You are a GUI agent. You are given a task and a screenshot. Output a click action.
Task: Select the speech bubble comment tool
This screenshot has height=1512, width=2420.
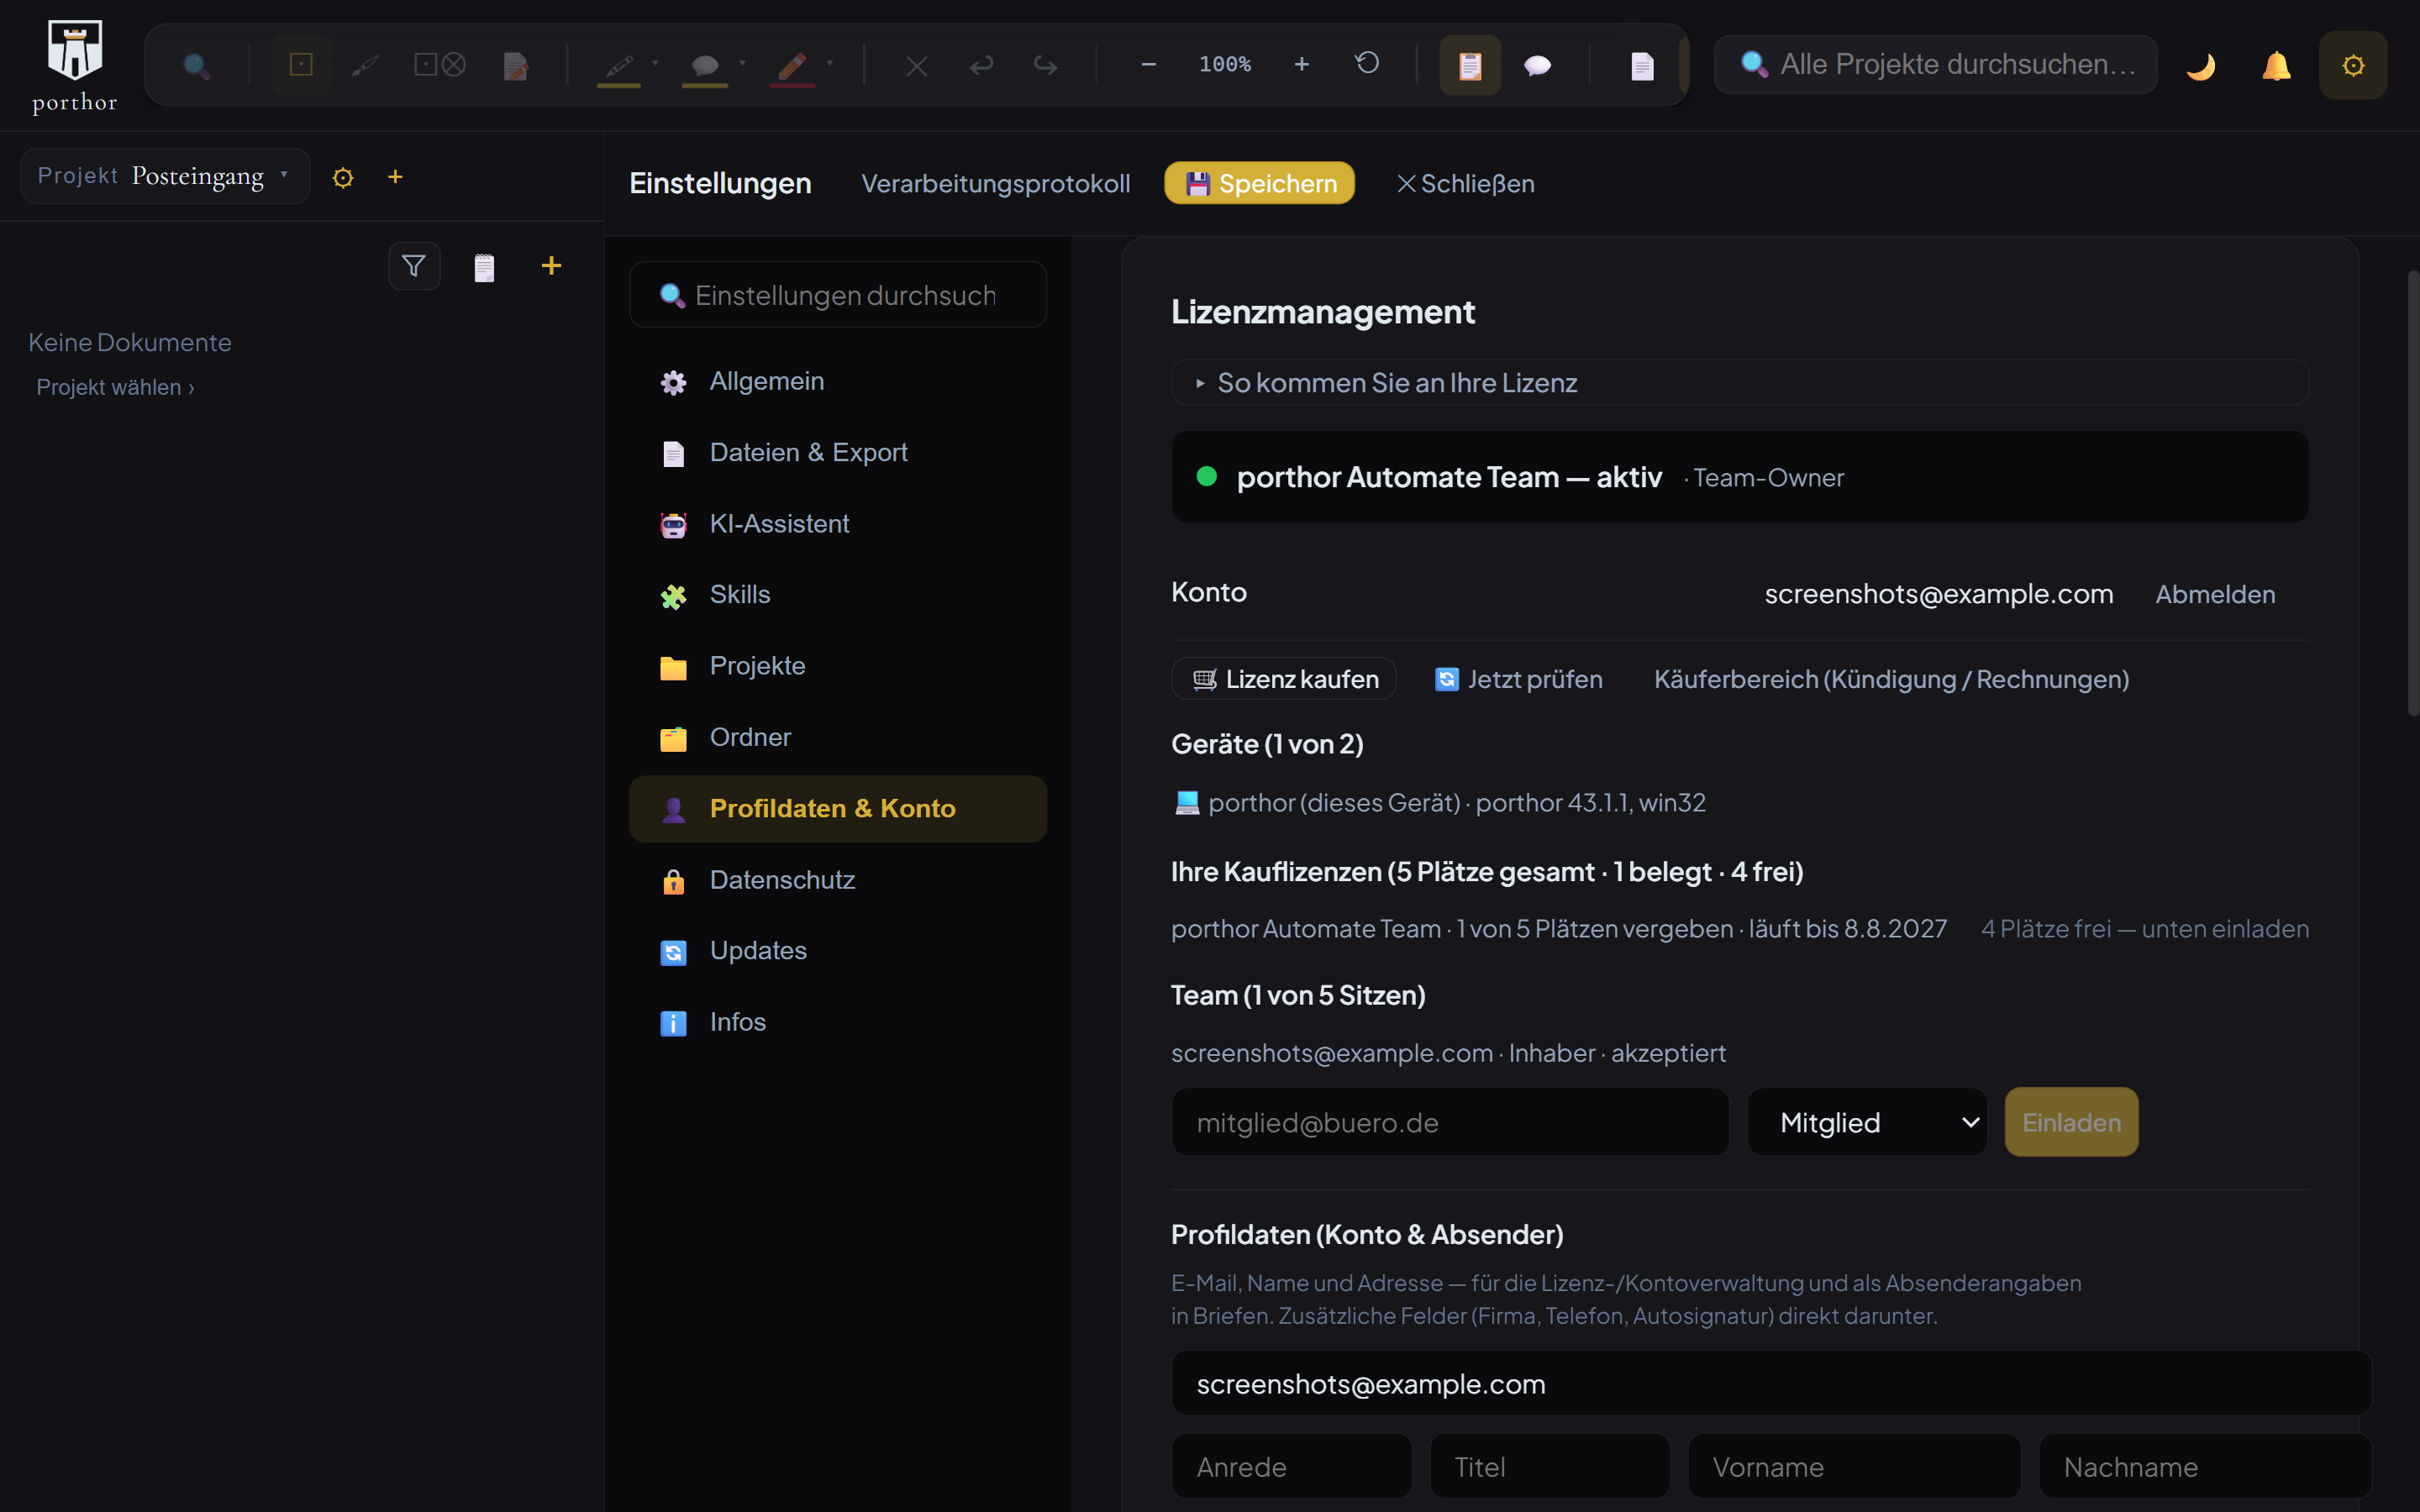(x=705, y=66)
